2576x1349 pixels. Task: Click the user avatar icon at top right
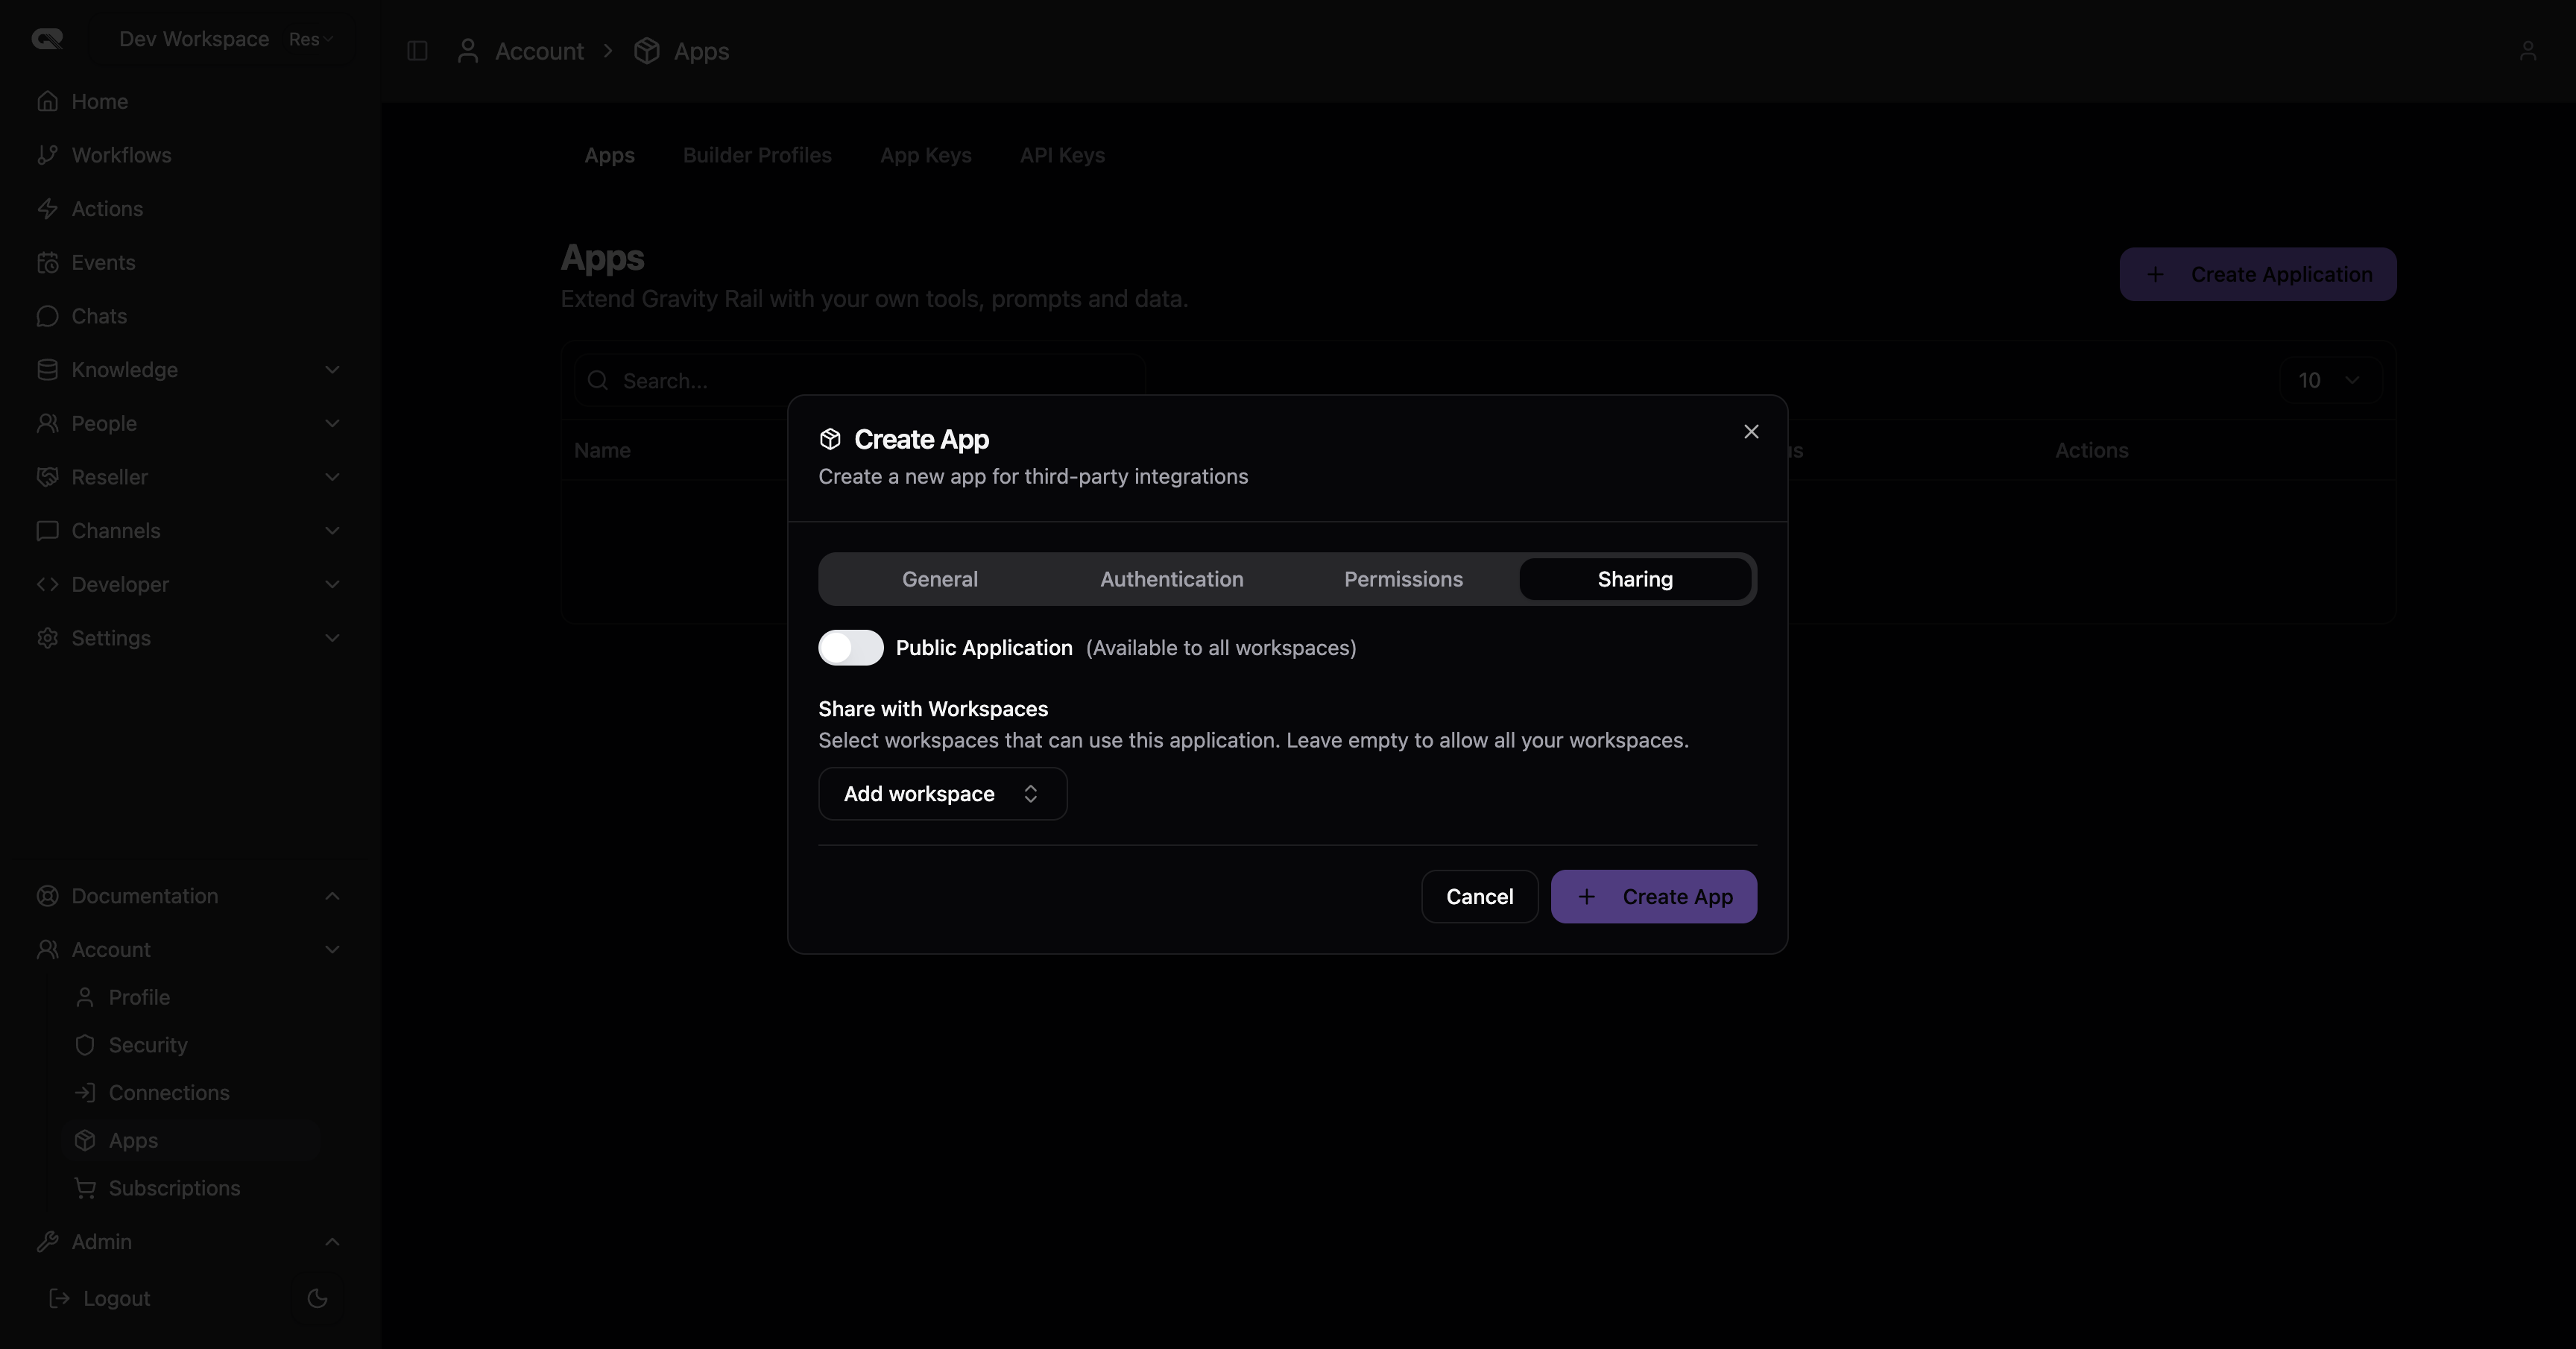[2527, 51]
